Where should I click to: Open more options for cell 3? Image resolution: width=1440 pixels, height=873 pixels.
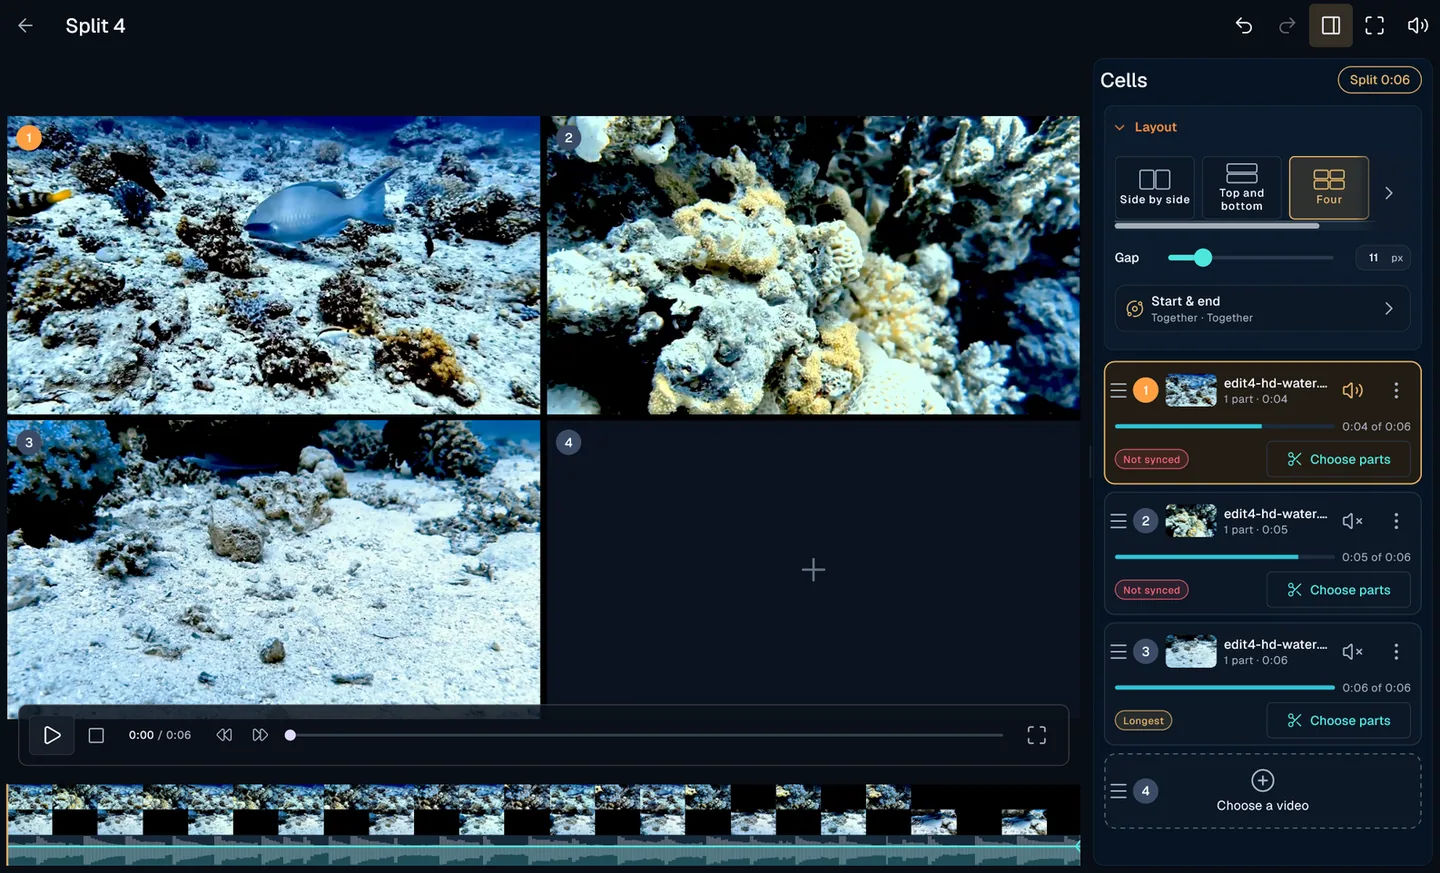[x=1396, y=652]
